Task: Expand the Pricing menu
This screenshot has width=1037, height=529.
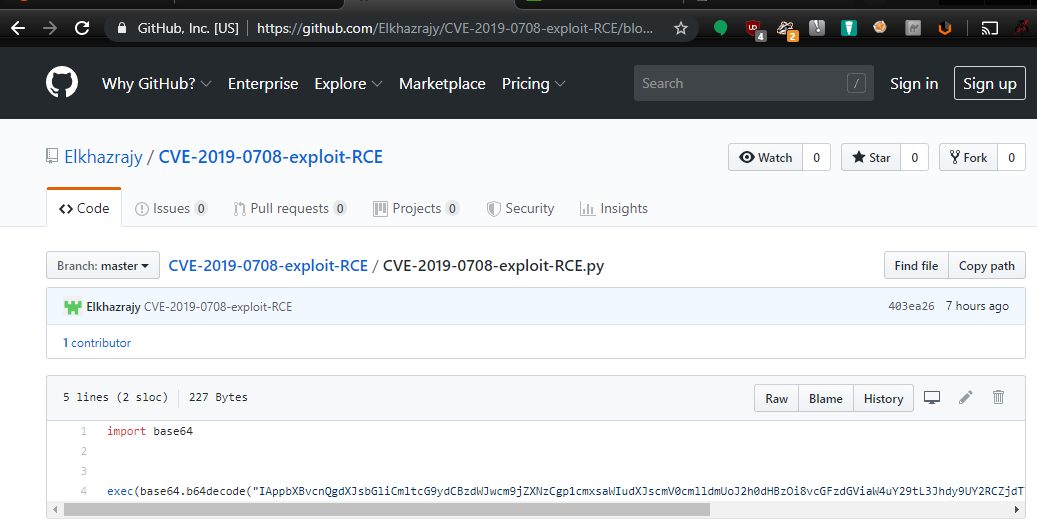Action: [x=533, y=84]
